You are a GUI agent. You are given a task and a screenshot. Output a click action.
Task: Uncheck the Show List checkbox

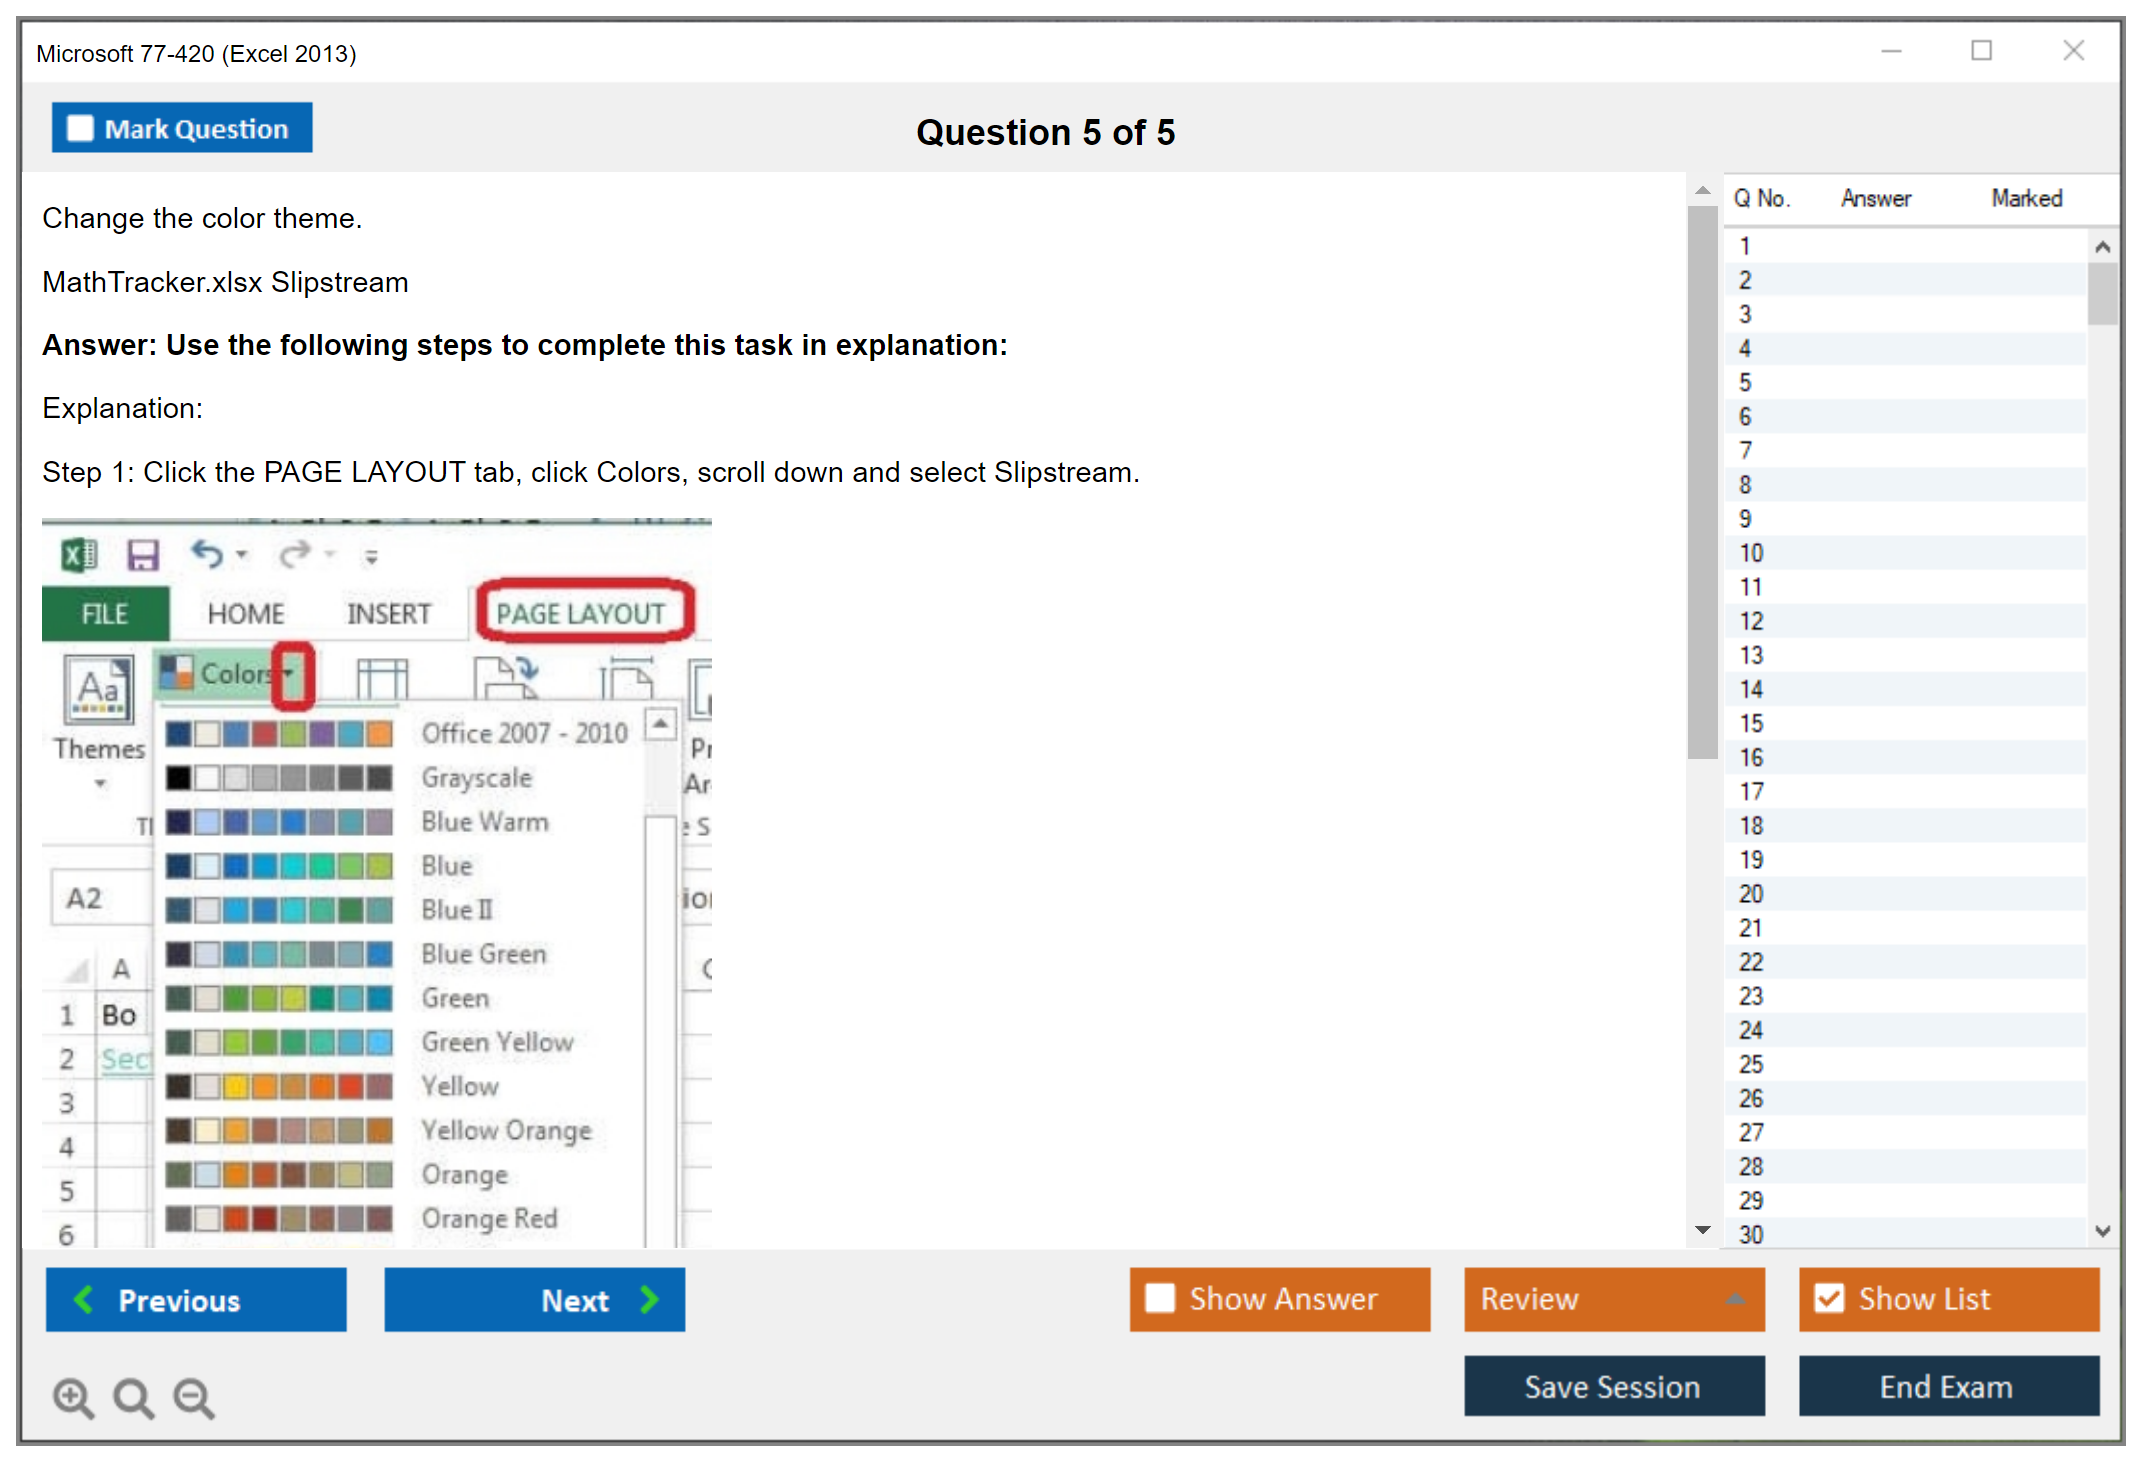pos(1829,1298)
